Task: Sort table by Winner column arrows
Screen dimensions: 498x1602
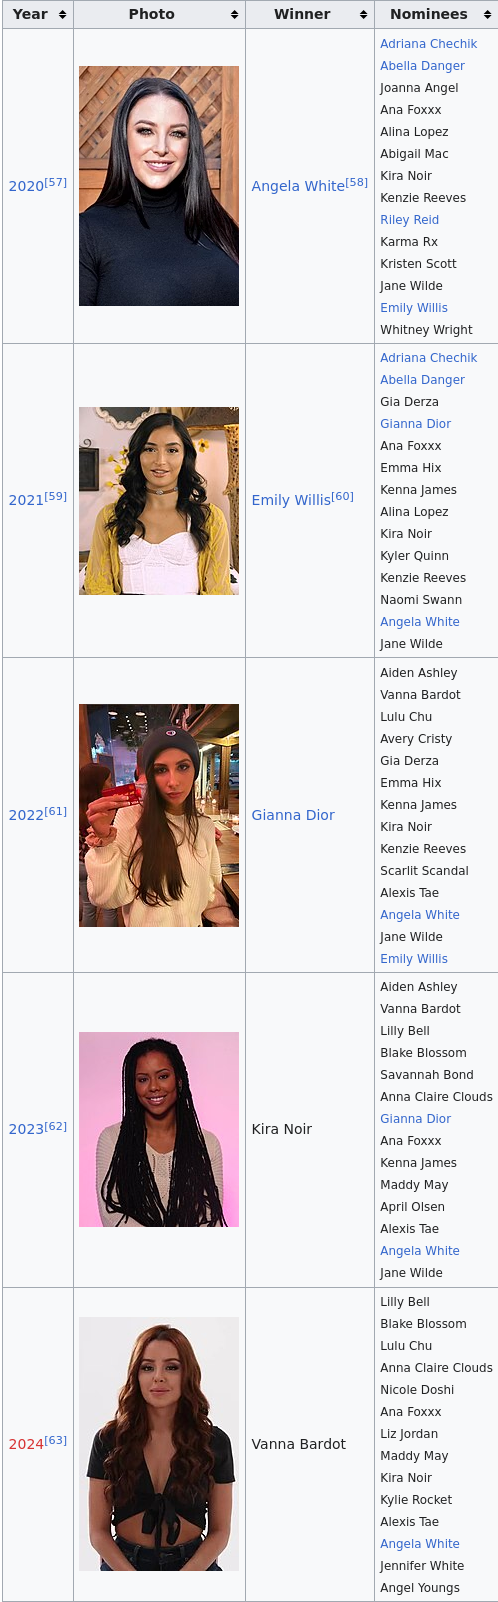Action: (363, 15)
